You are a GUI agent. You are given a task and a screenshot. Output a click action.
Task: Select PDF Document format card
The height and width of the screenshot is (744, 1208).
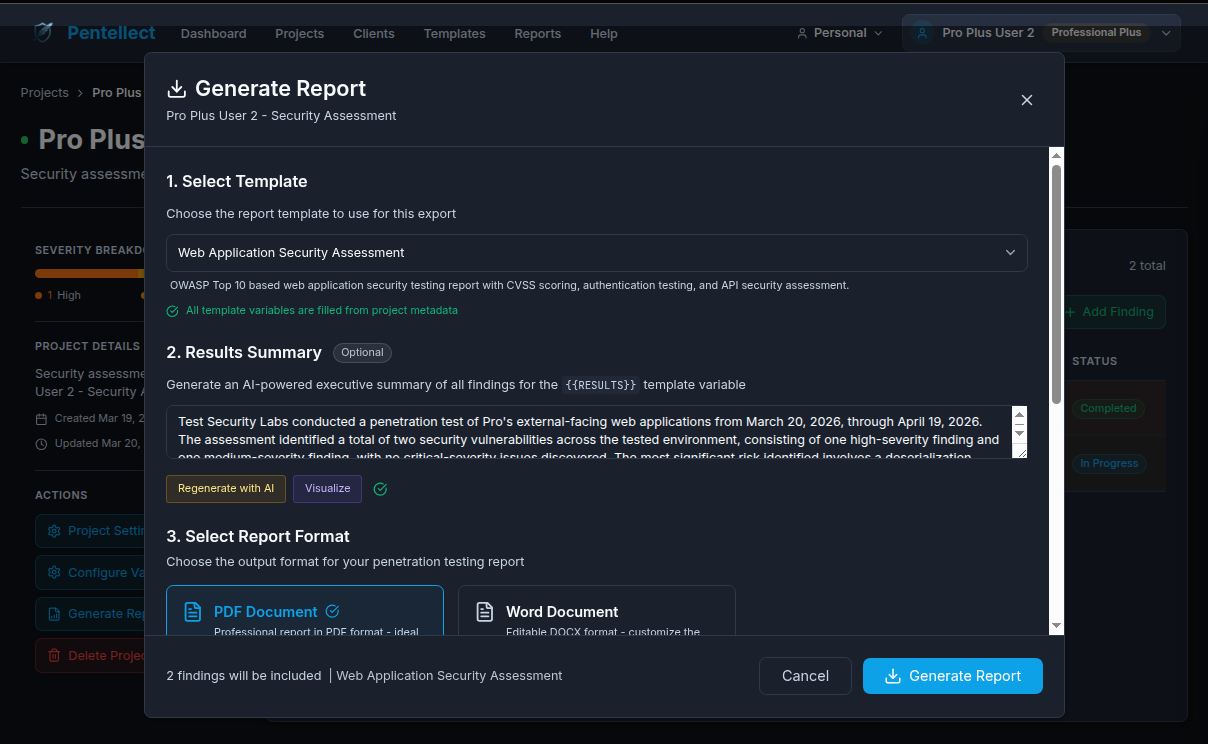[305, 611]
